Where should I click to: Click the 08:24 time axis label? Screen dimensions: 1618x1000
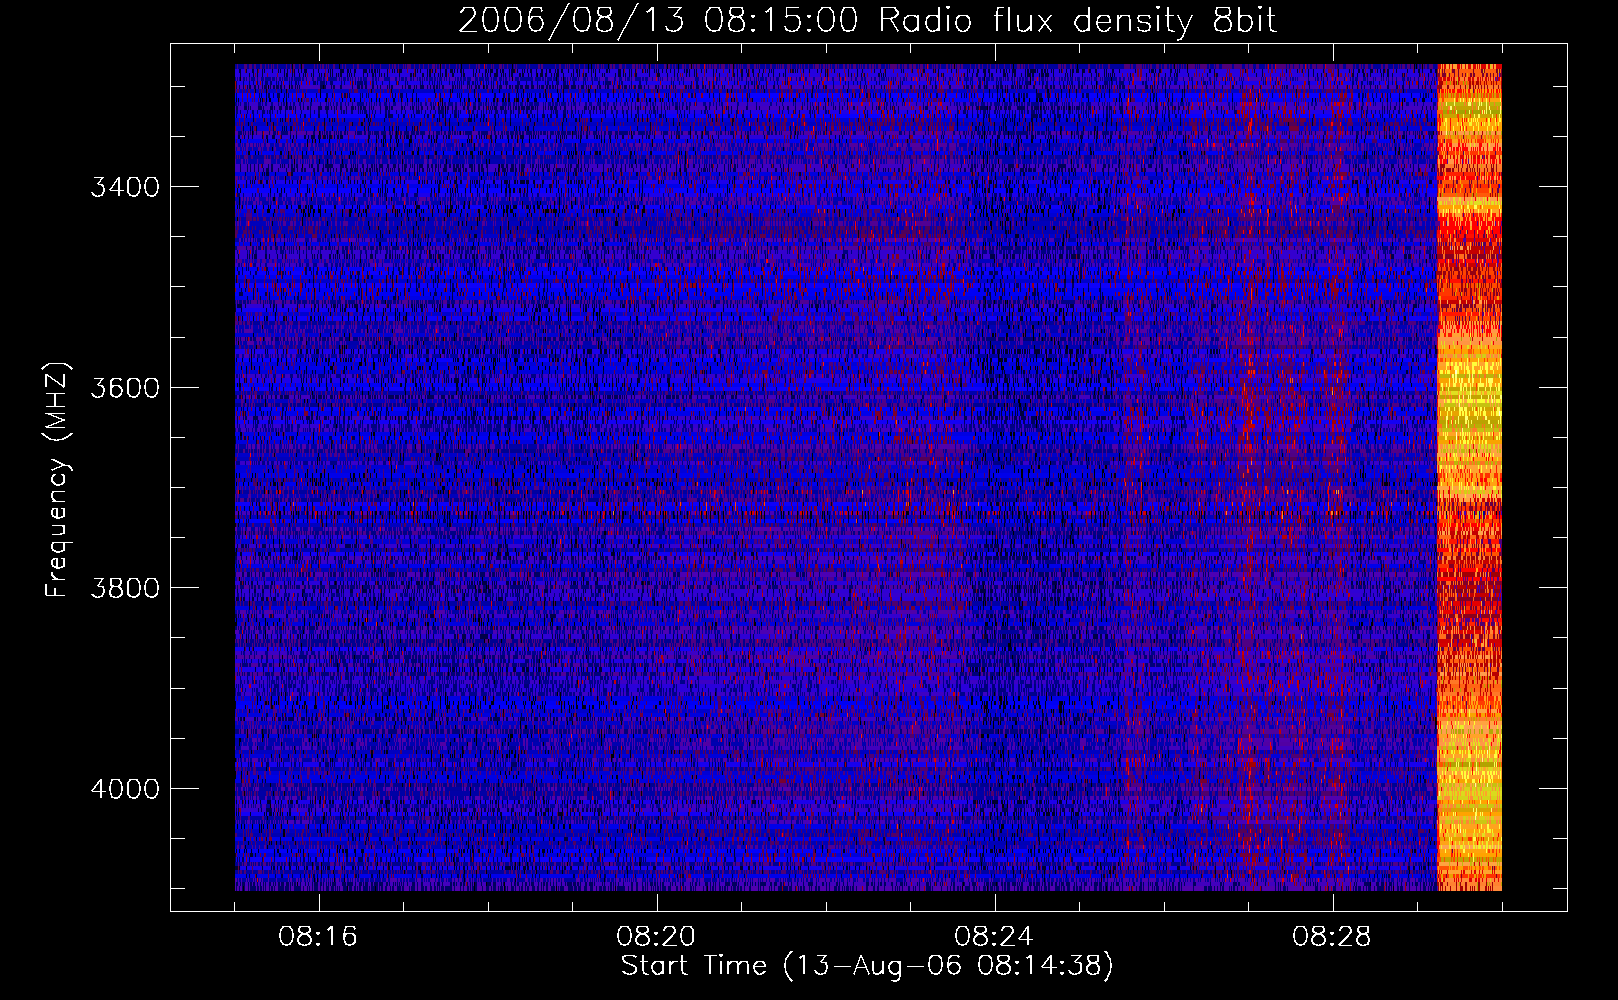tap(994, 937)
